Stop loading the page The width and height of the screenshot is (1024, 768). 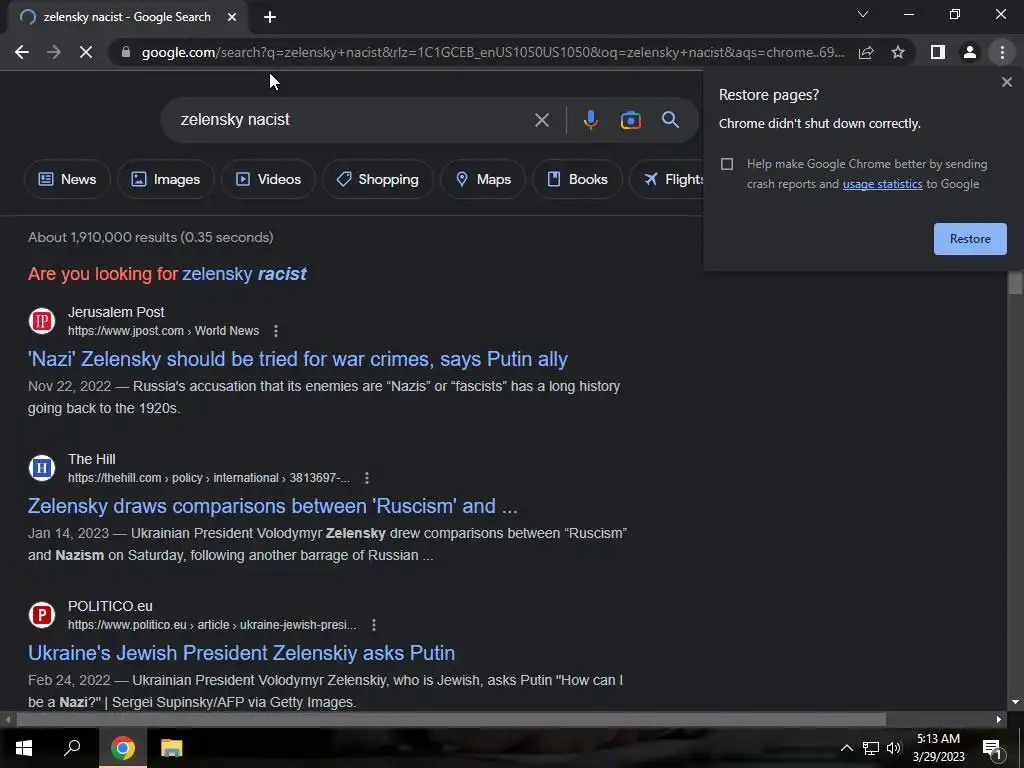point(86,52)
